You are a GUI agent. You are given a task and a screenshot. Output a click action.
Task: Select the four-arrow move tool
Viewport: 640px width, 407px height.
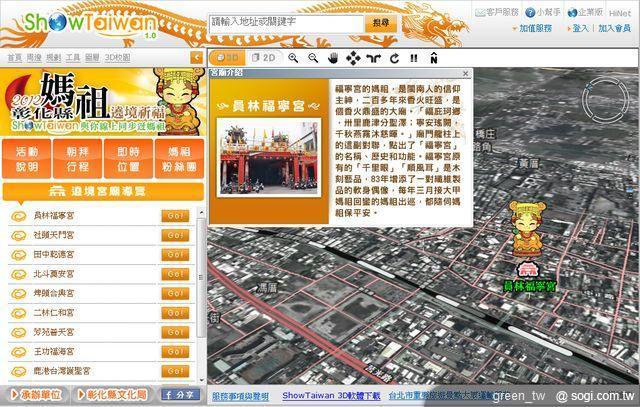point(353,58)
